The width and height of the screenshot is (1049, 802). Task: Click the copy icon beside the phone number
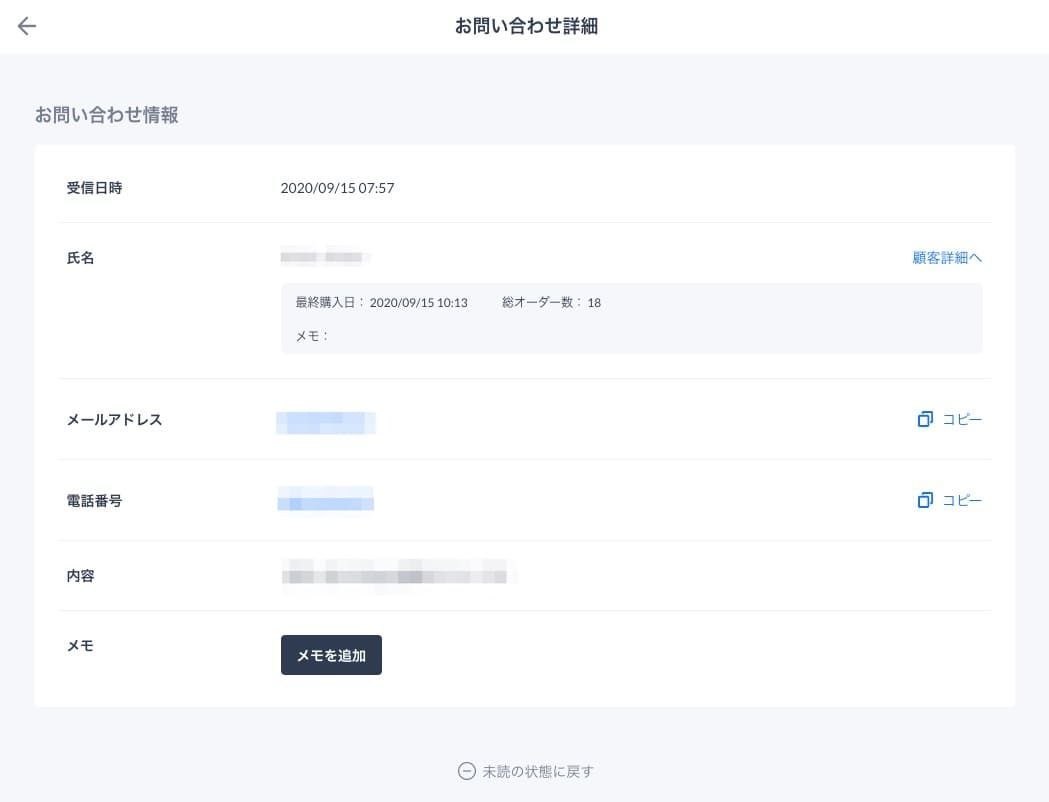tap(925, 500)
